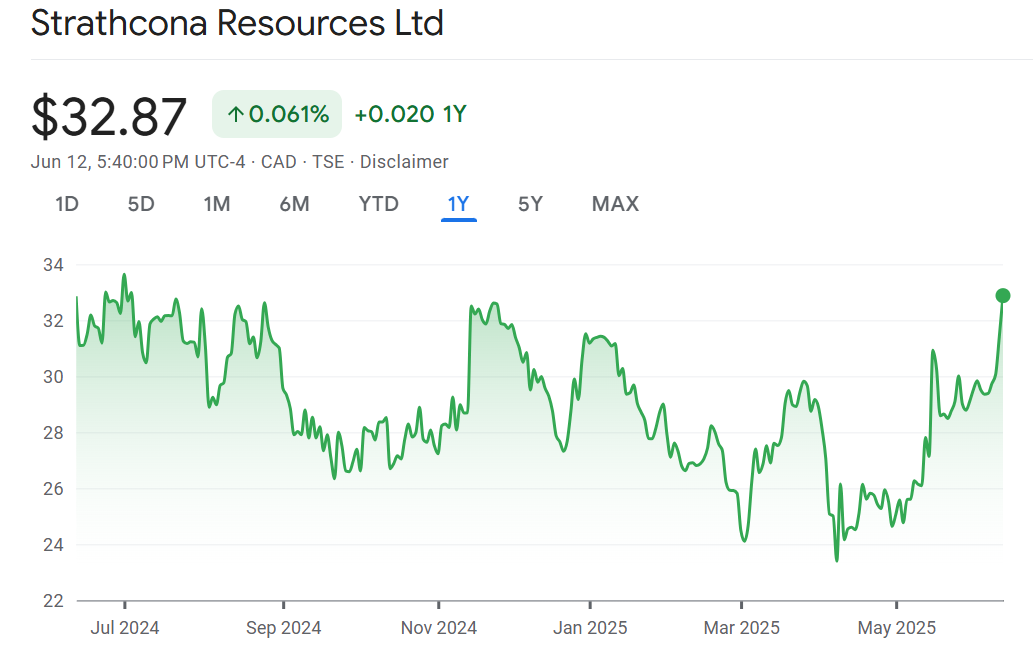
Task: Select the 5D chart range
Action: pyautogui.click(x=141, y=204)
